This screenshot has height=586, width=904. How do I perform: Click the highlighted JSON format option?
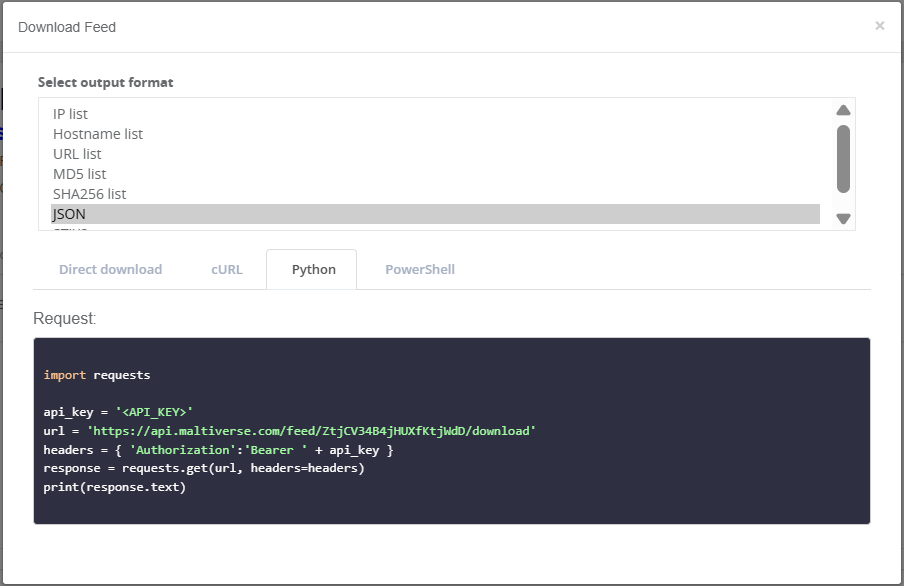click(x=70, y=214)
